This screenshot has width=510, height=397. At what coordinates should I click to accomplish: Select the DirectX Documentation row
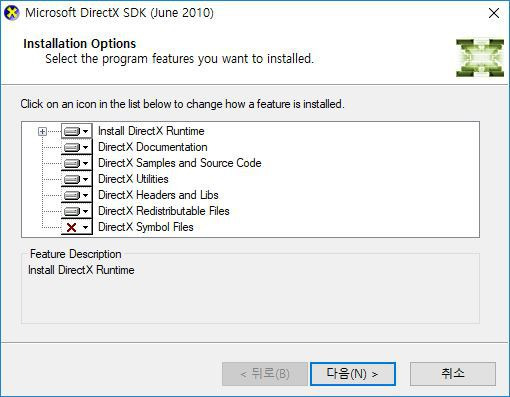153,147
